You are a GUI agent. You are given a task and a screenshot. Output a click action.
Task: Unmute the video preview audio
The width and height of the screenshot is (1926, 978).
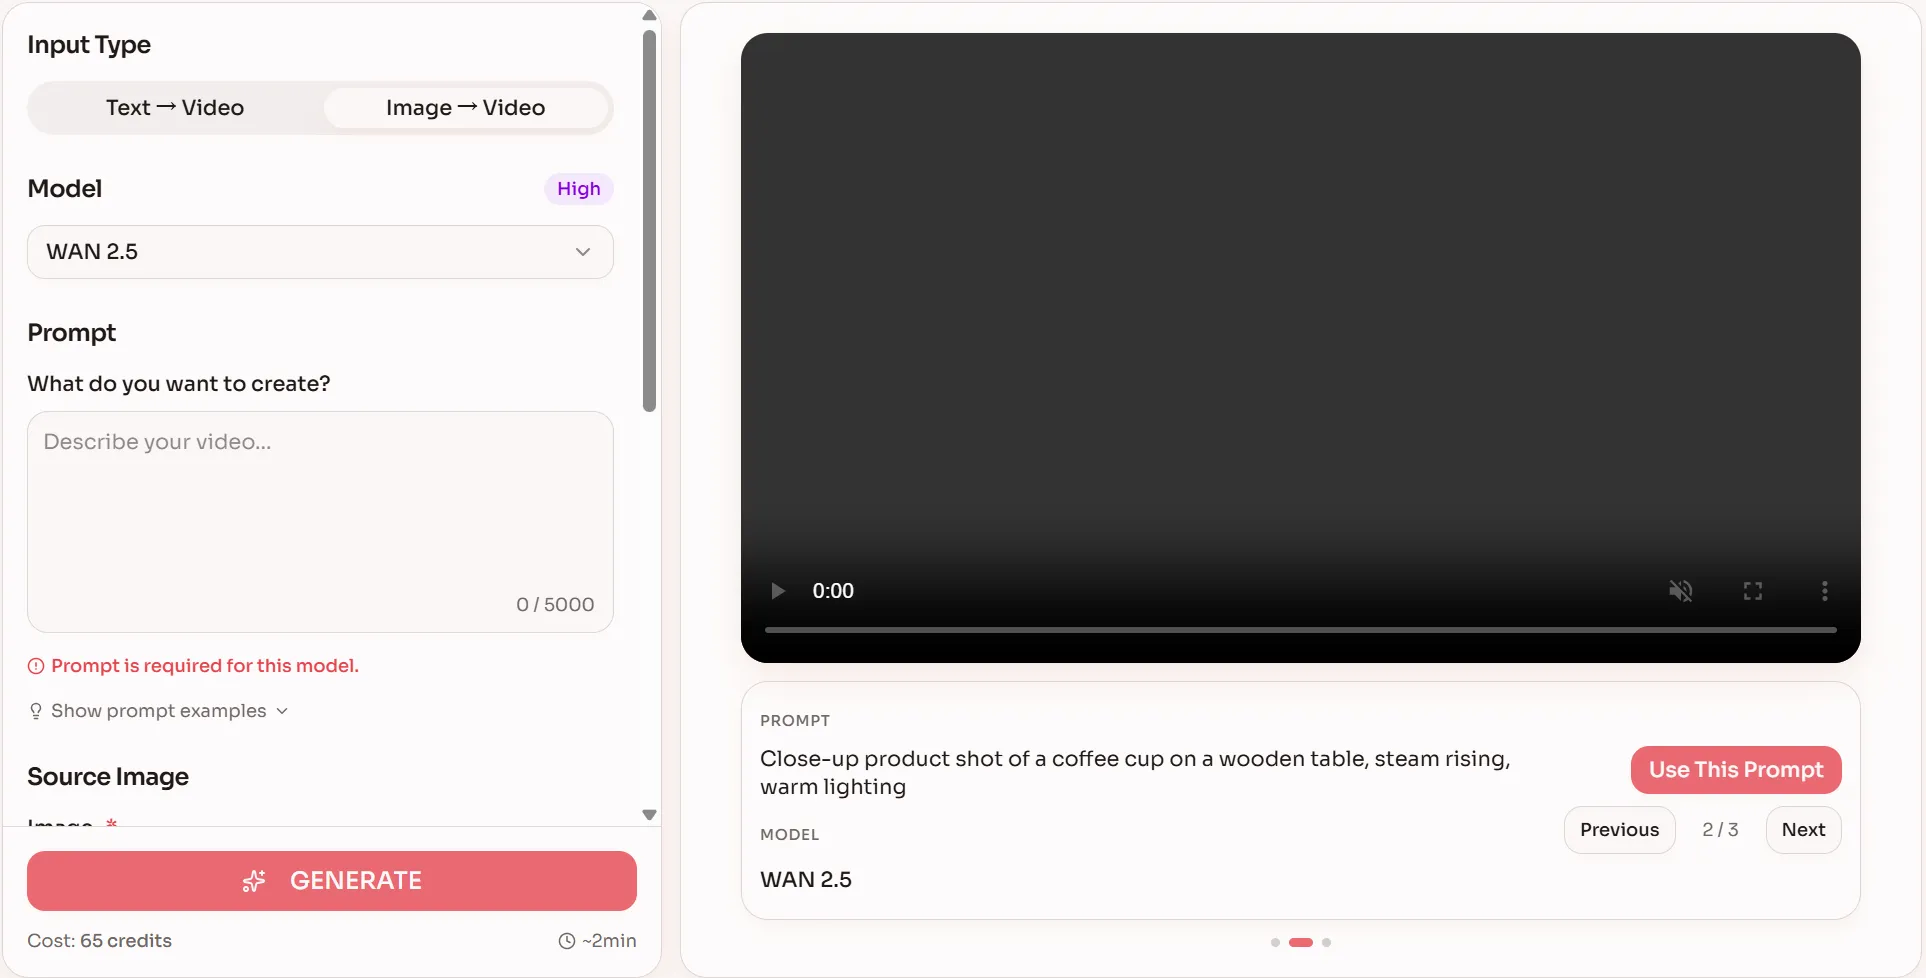coord(1681,590)
